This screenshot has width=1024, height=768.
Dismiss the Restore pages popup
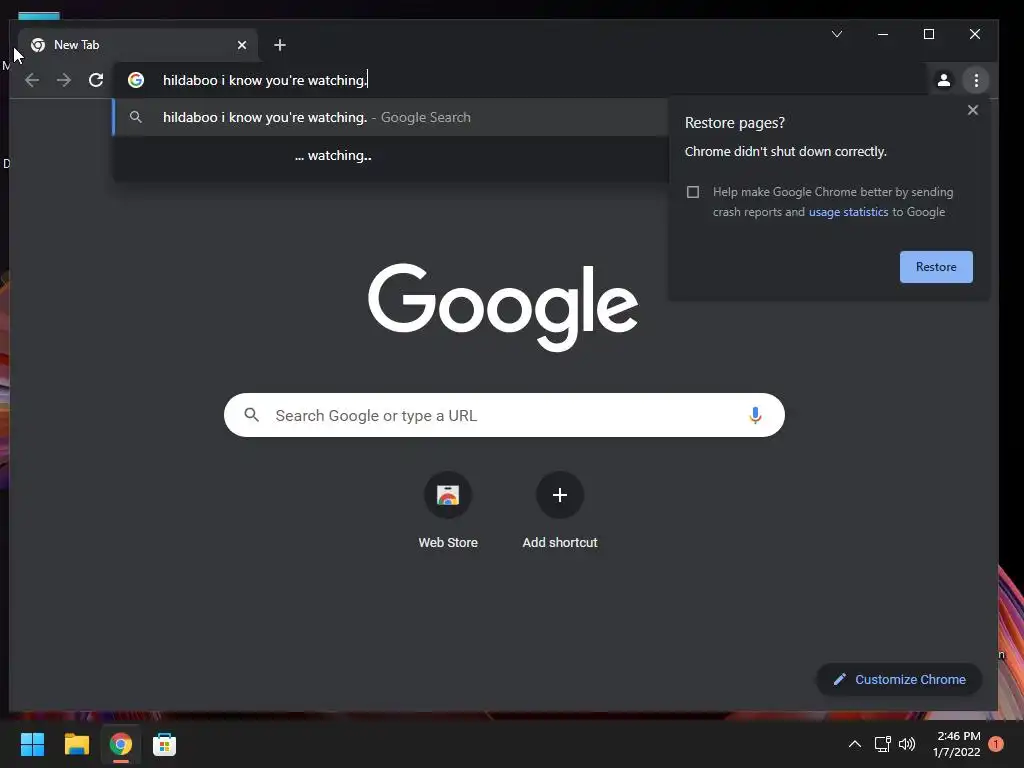[972, 110]
